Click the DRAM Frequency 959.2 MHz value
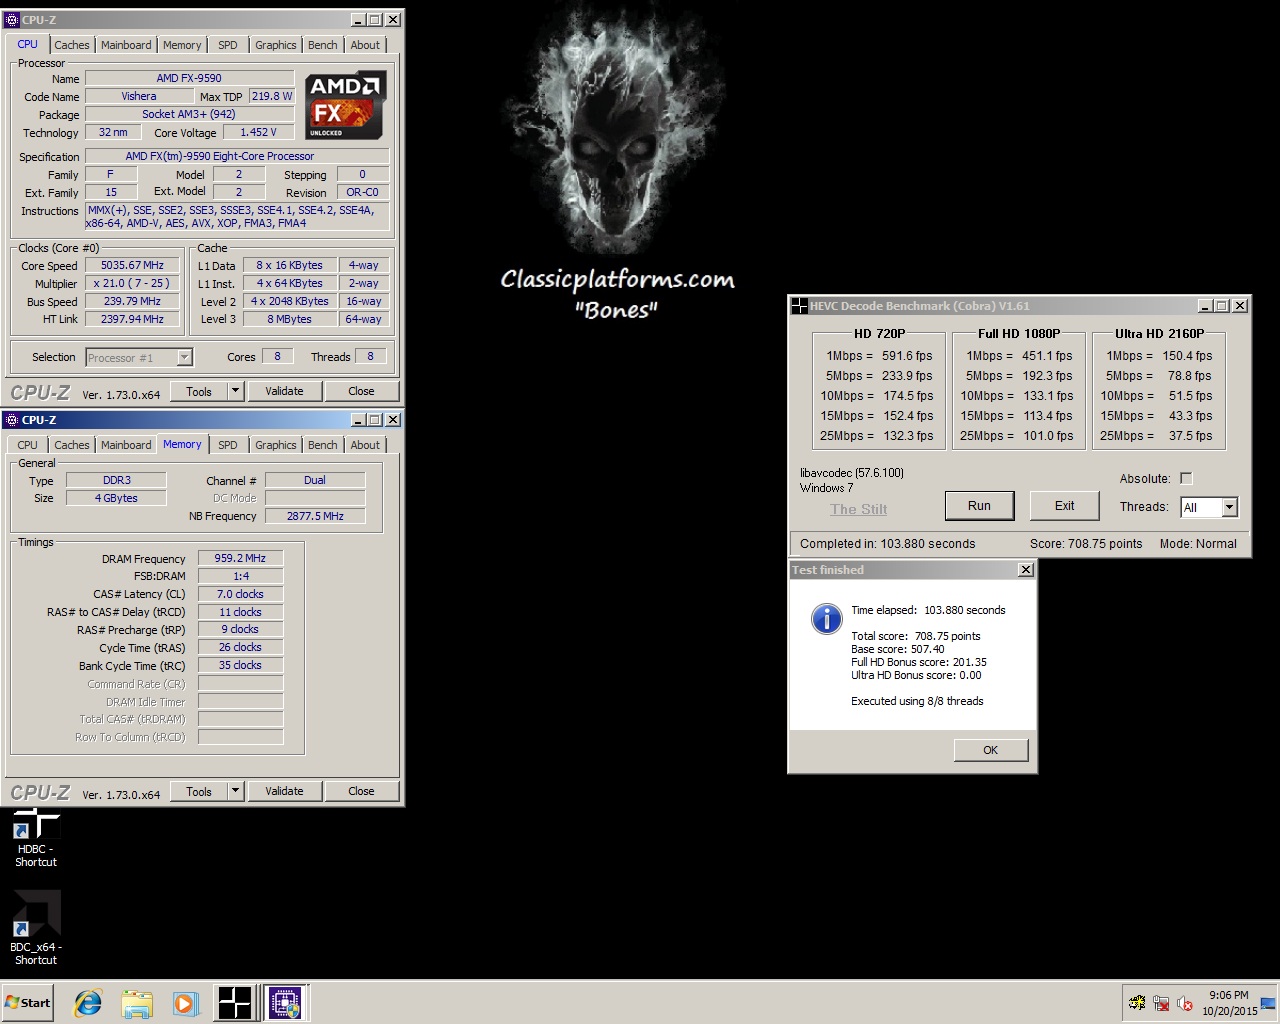Viewport: 1280px width, 1024px height. (x=240, y=558)
